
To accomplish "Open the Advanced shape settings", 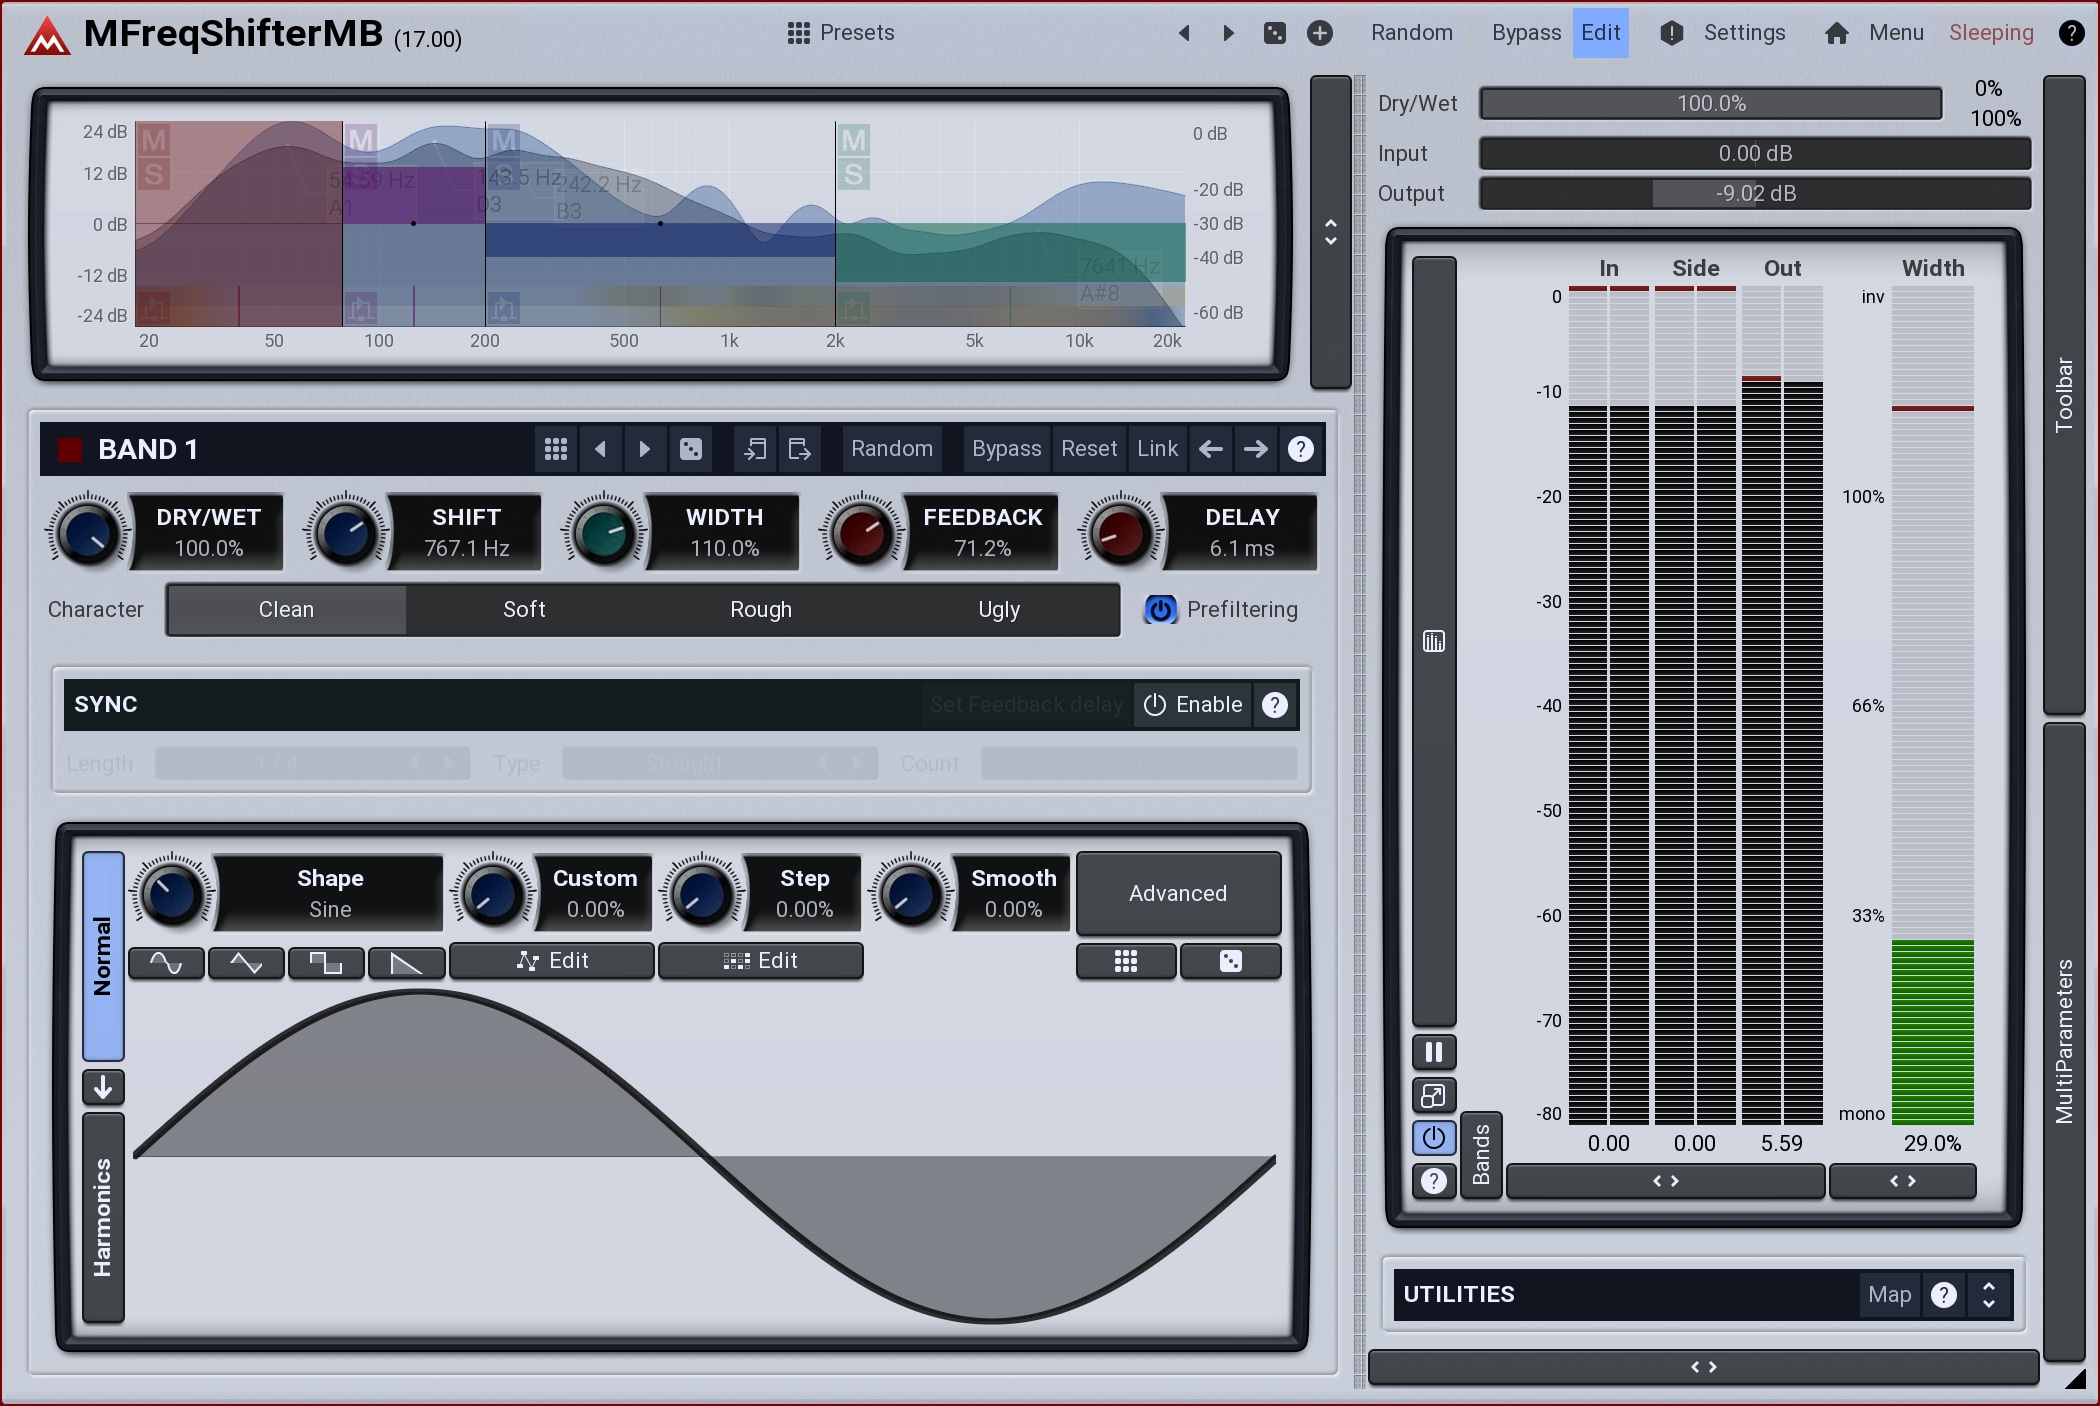I will click(x=1177, y=893).
